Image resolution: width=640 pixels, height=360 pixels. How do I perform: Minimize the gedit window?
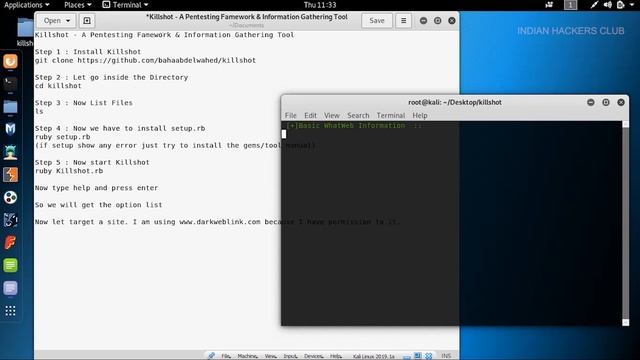423,20
